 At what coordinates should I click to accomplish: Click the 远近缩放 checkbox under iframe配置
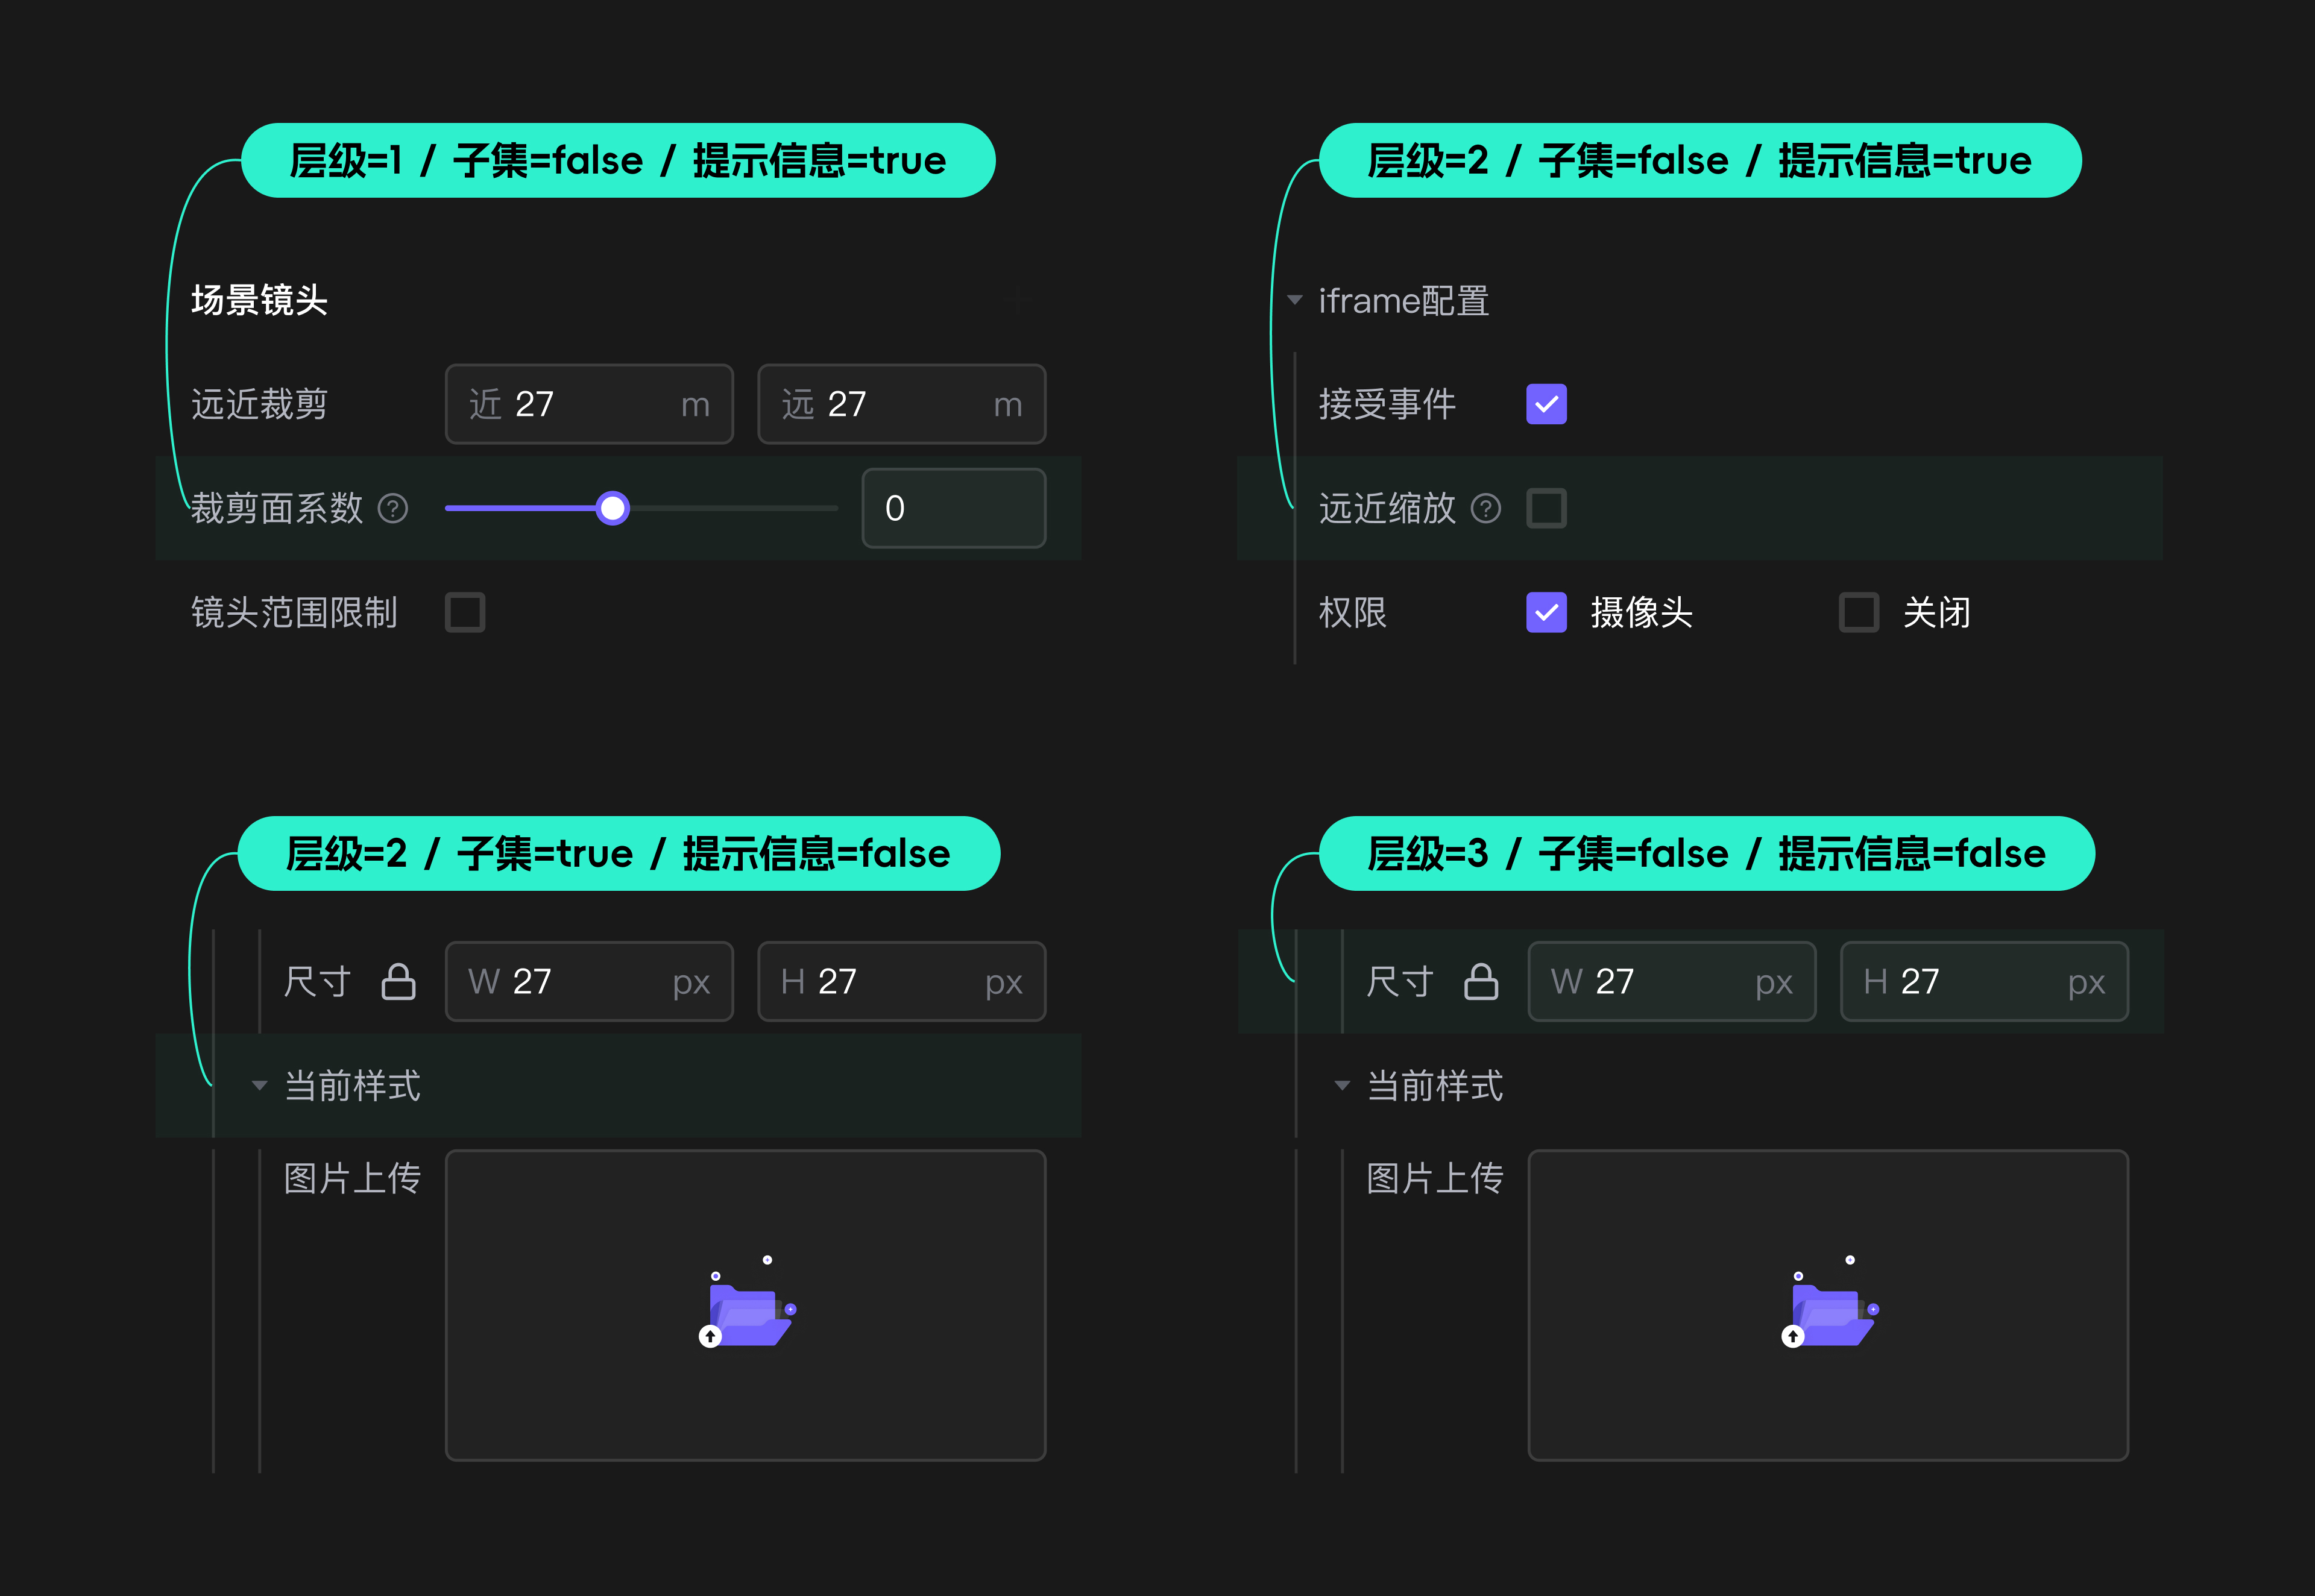tap(1546, 509)
